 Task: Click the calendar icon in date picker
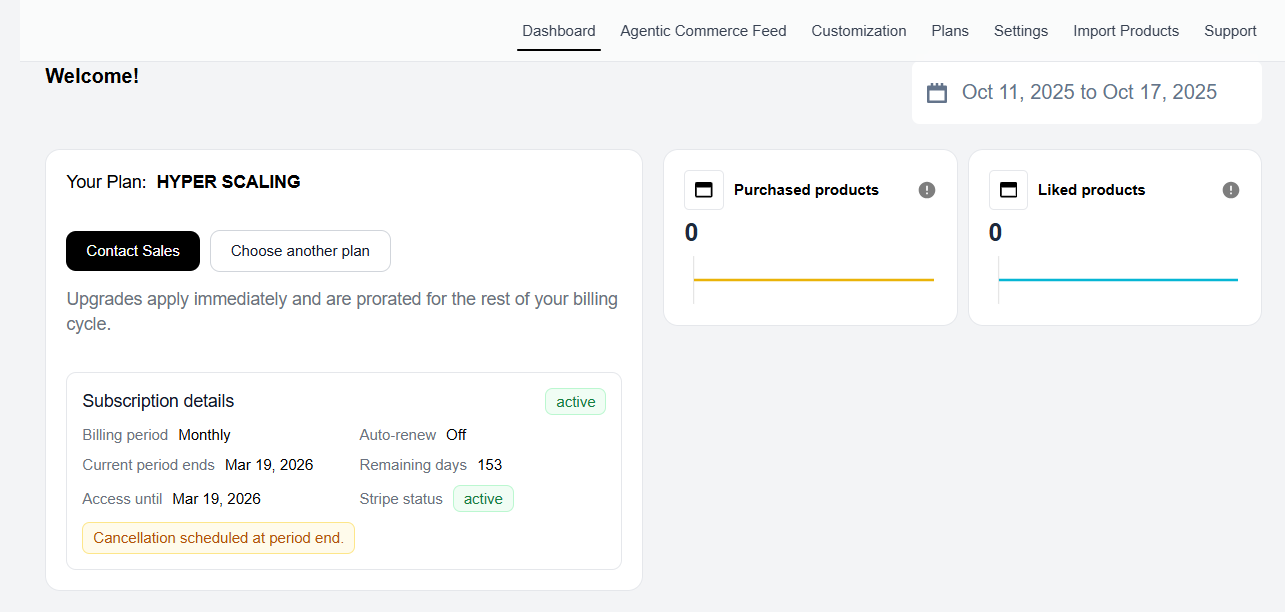tap(937, 93)
